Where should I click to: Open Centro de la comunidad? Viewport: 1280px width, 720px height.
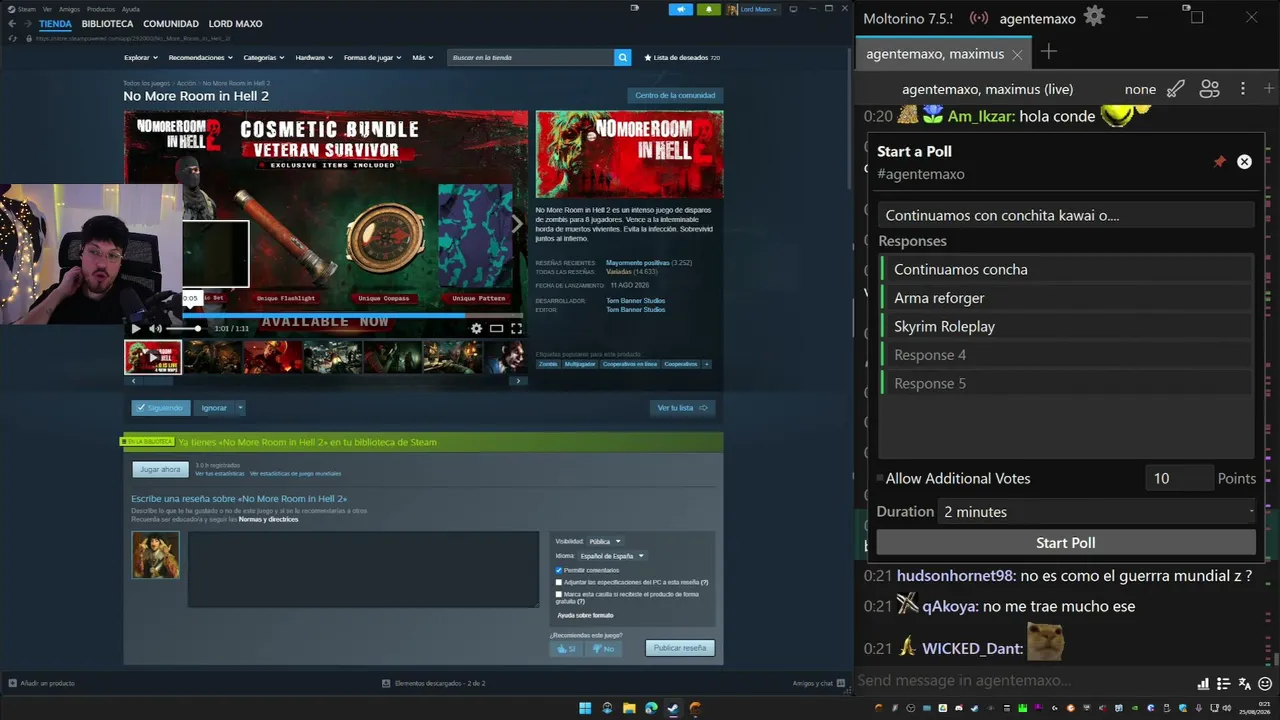tap(675, 96)
